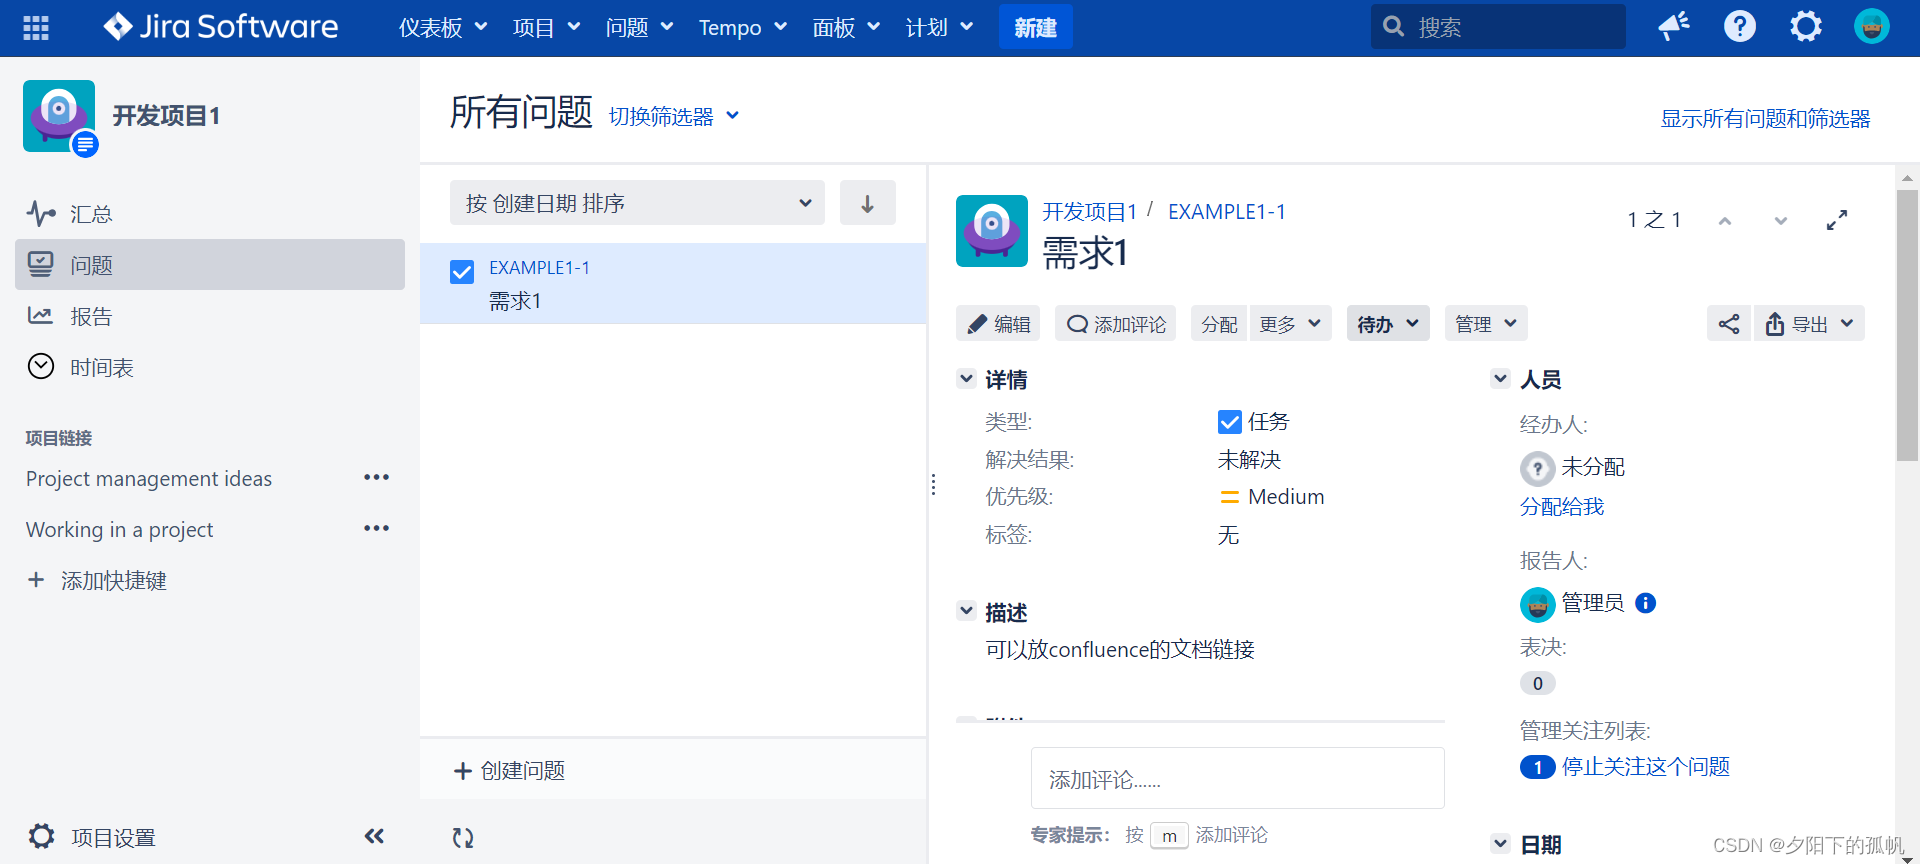Open Project management ideas link
This screenshot has height=864, width=1920.
tap(149, 478)
